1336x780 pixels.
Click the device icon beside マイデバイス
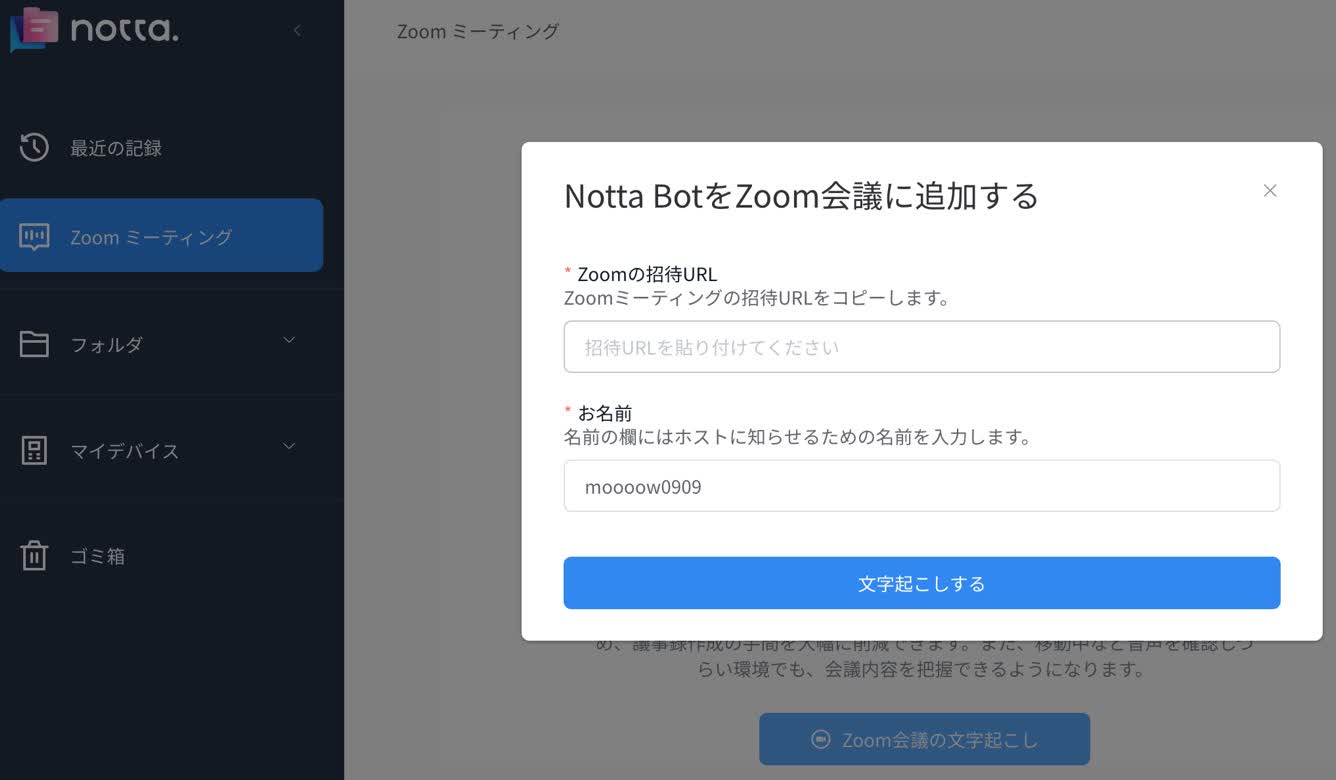click(34, 450)
